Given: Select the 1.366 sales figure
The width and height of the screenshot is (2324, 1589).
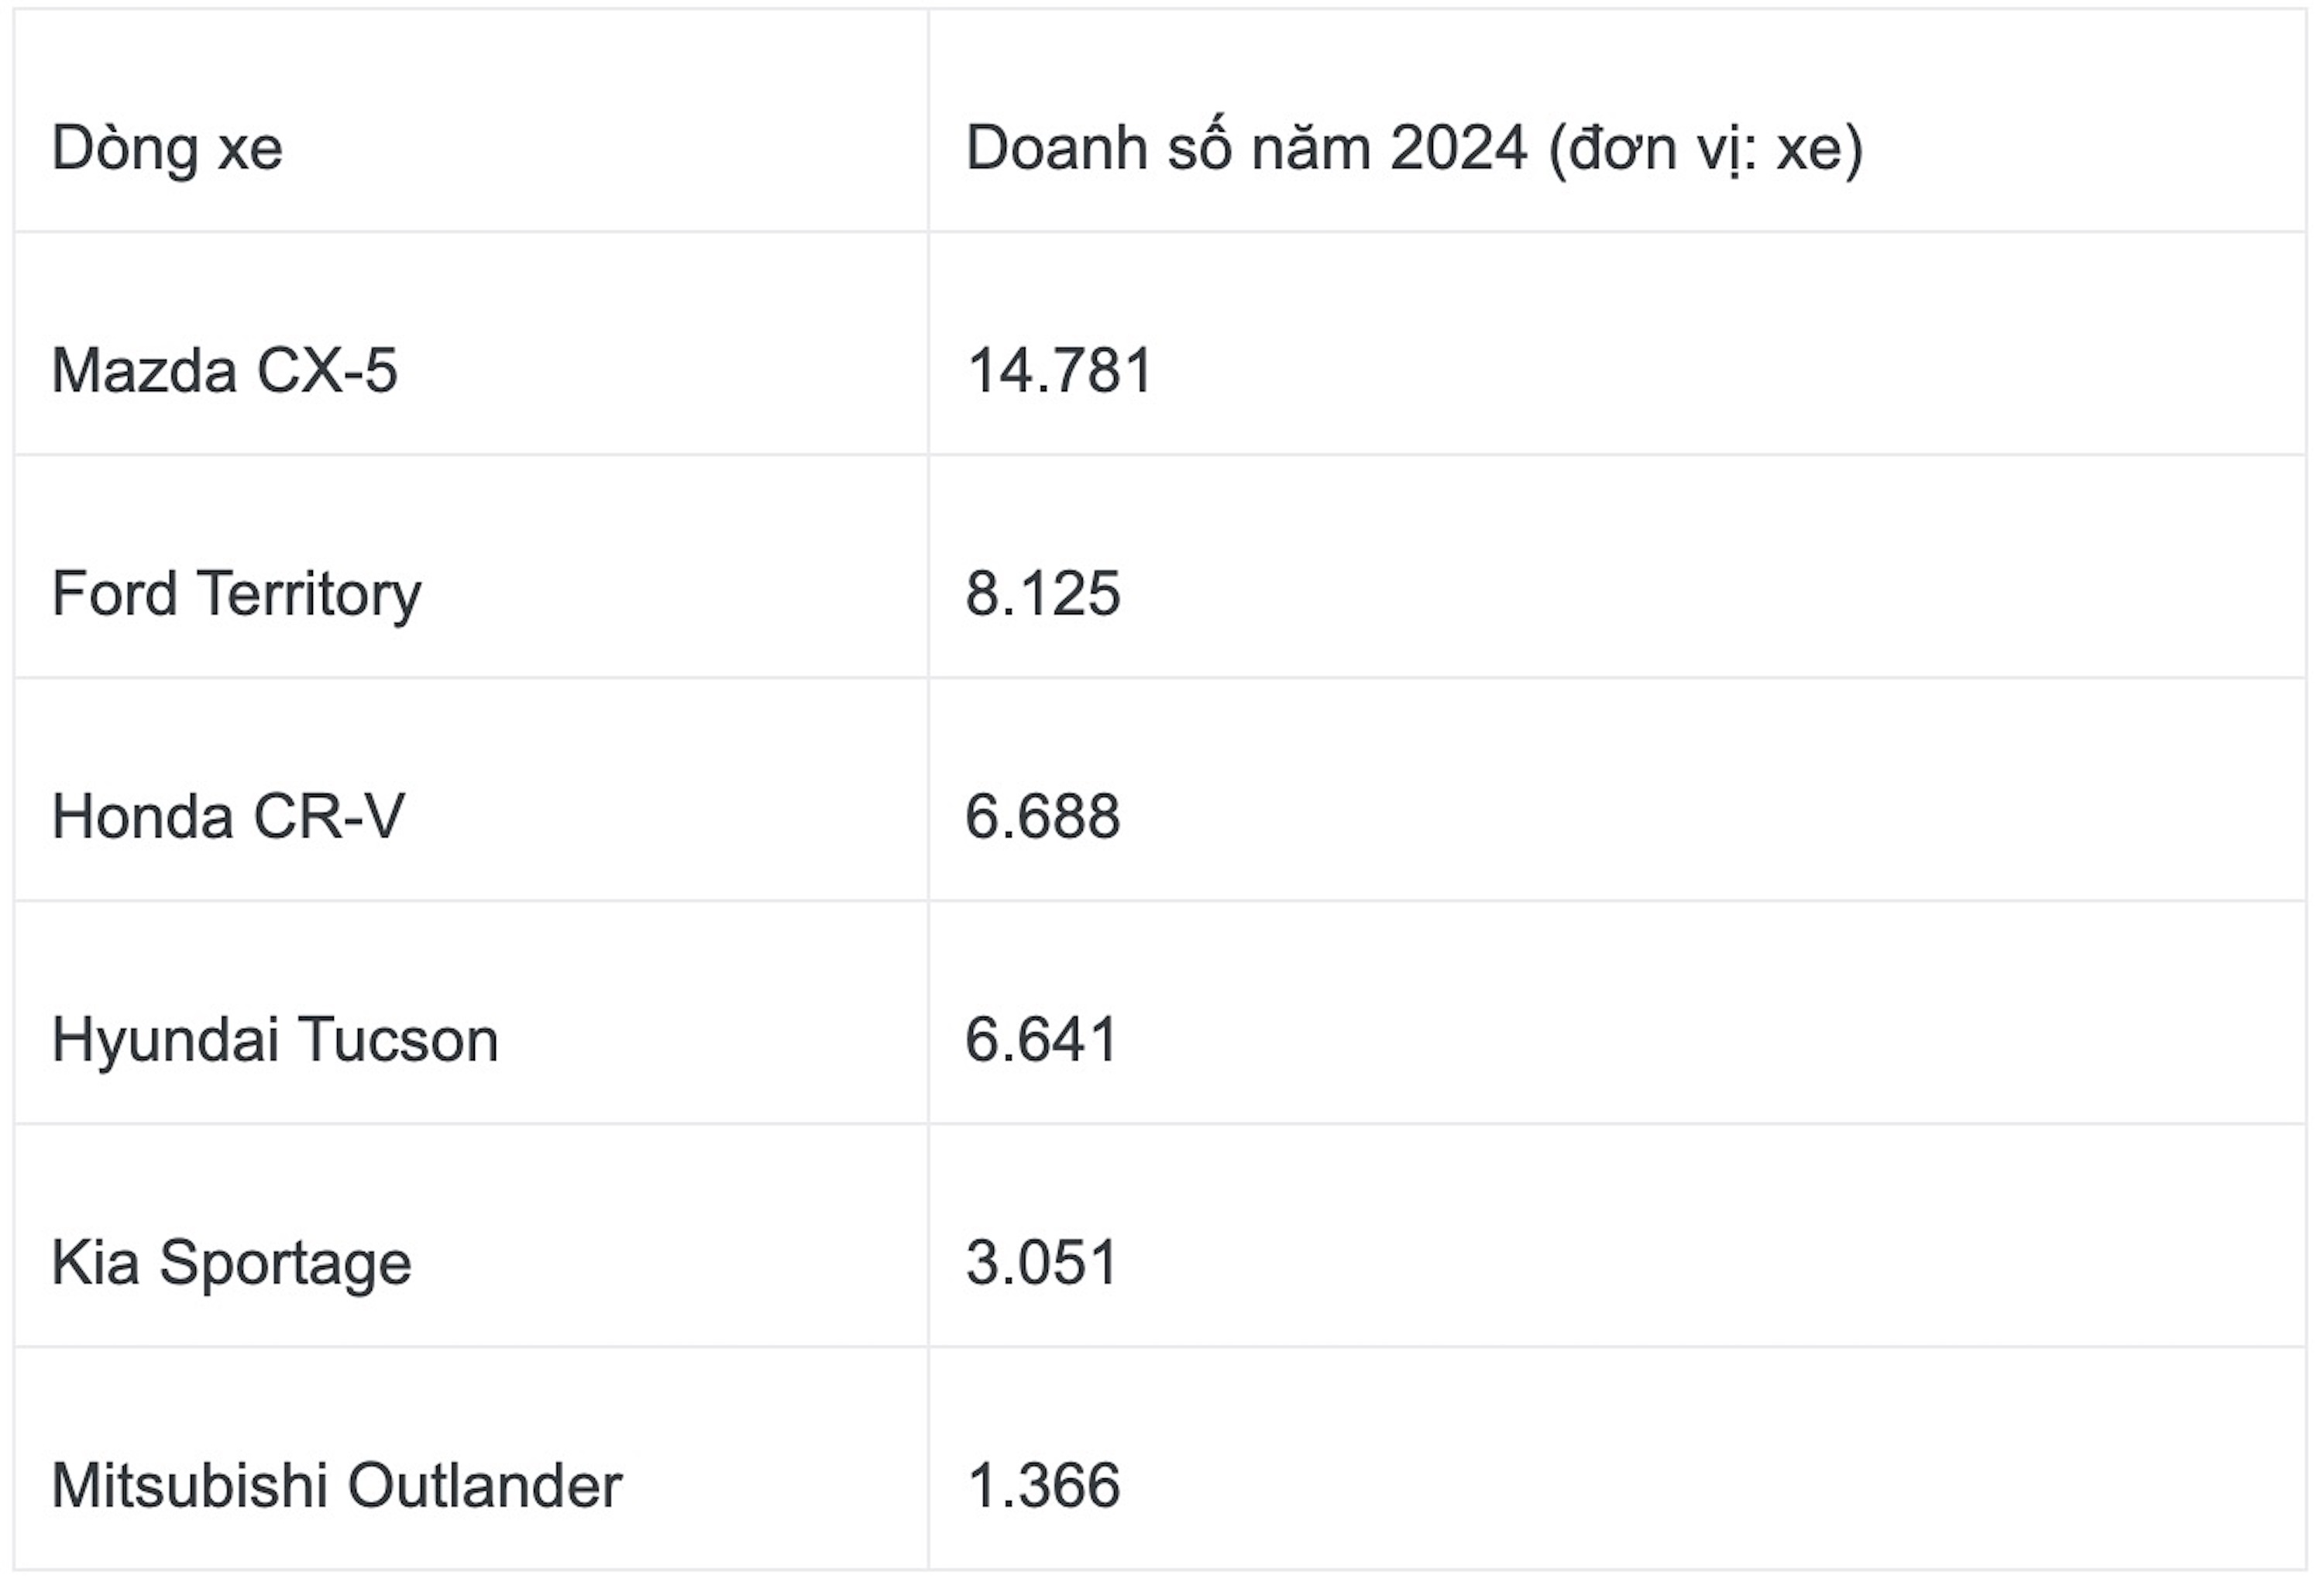Looking at the screenshot, I should pyautogui.click(x=1043, y=1486).
